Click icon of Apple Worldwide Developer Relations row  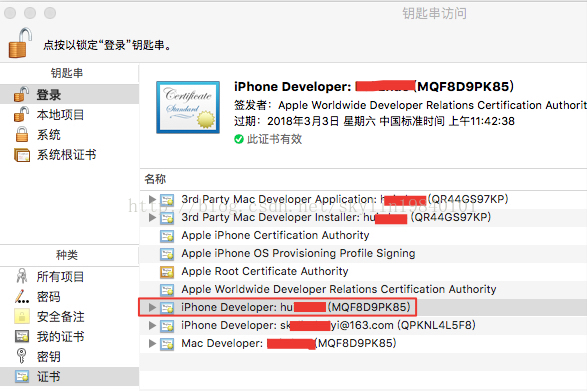(167, 290)
